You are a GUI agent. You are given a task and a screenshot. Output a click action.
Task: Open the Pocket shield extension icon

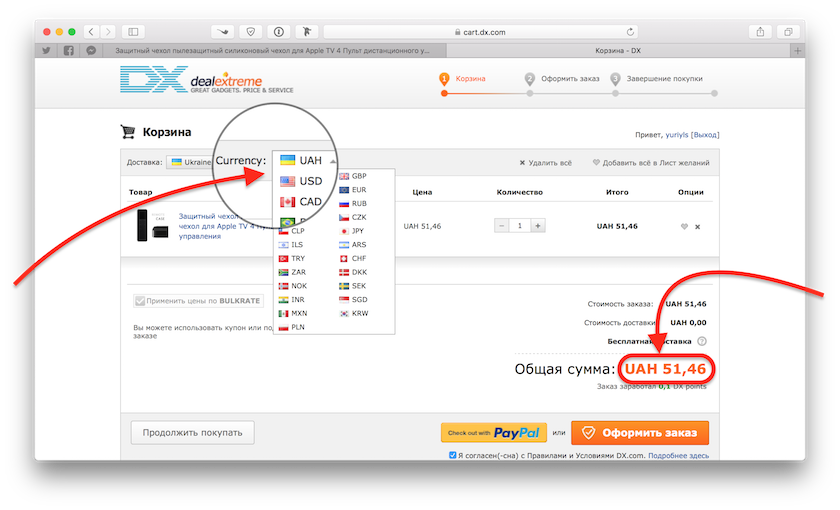pos(250,32)
